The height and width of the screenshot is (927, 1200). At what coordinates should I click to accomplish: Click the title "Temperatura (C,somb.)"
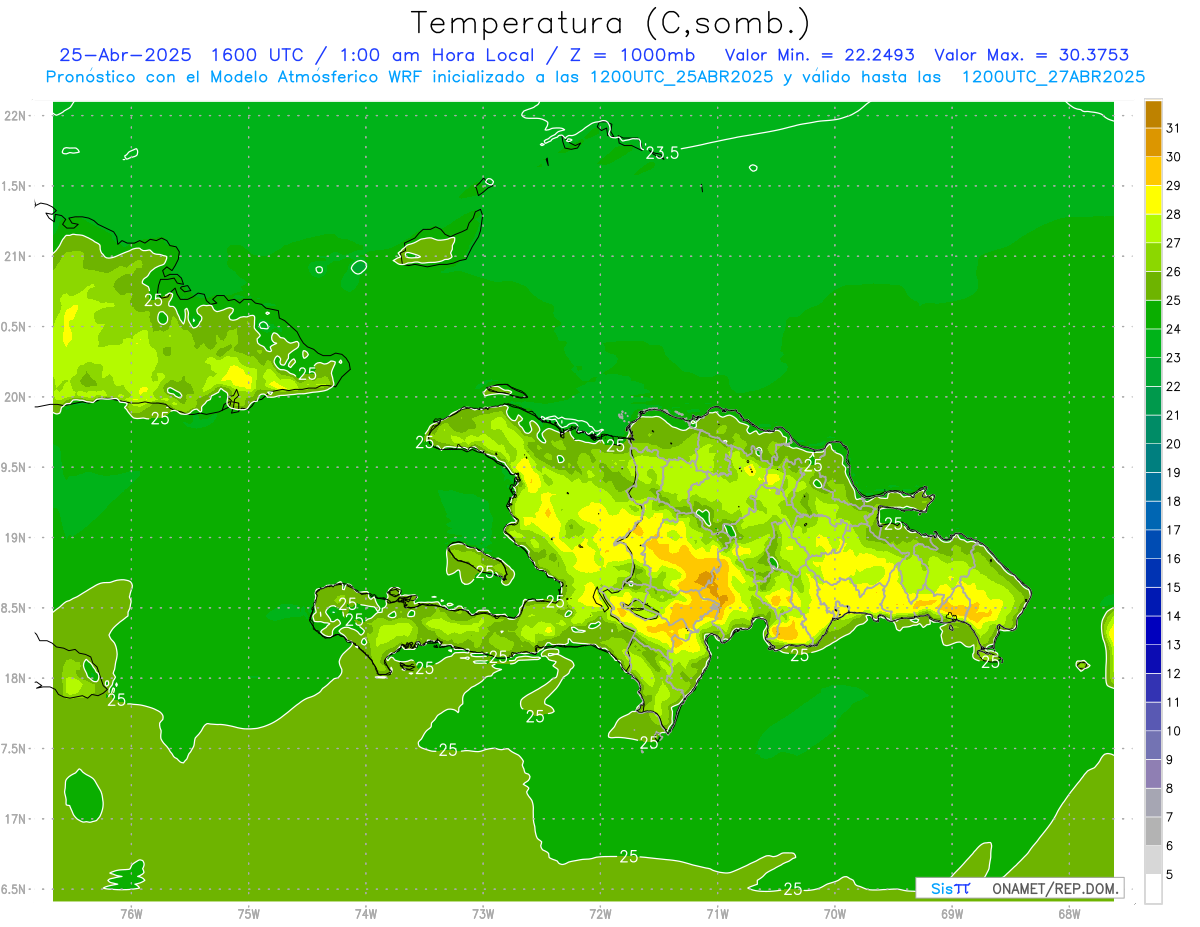pyautogui.click(x=611, y=23)
